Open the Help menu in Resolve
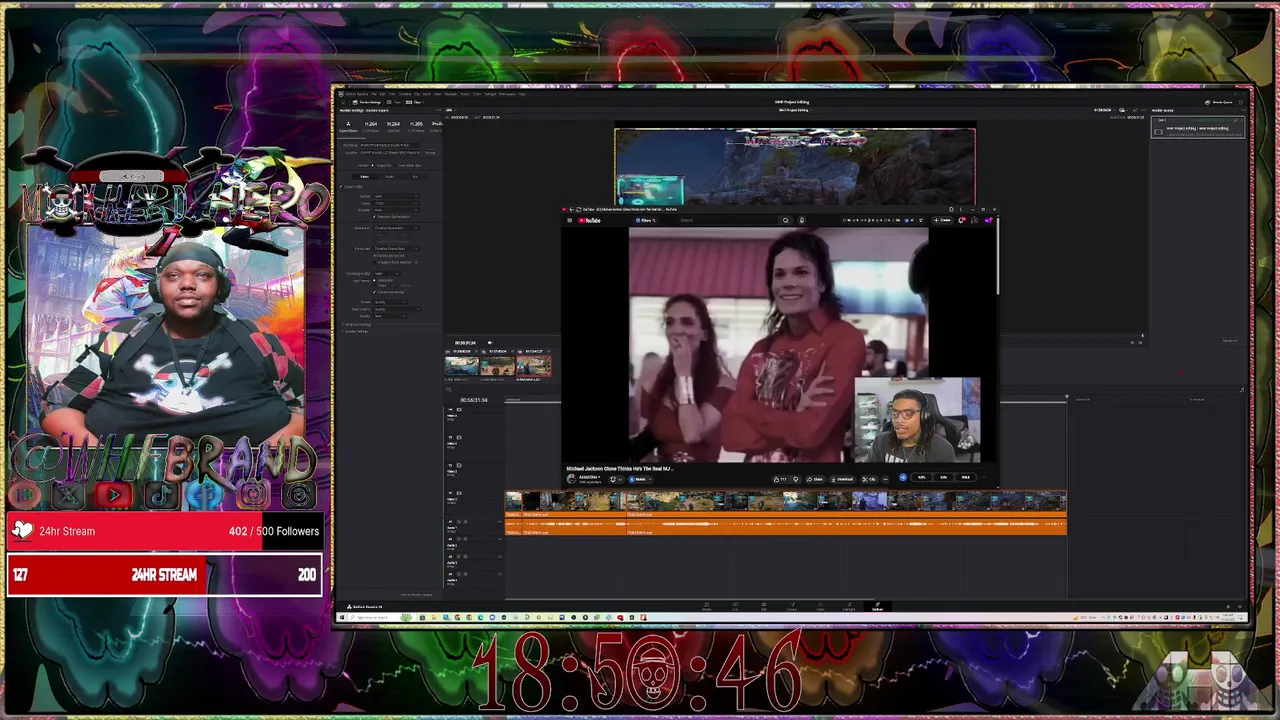1280x720 pixels. pyautogui.click(x=521, y=94)
